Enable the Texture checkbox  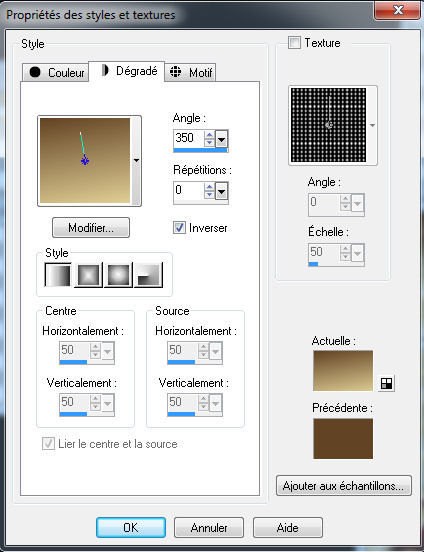point(294,43)
